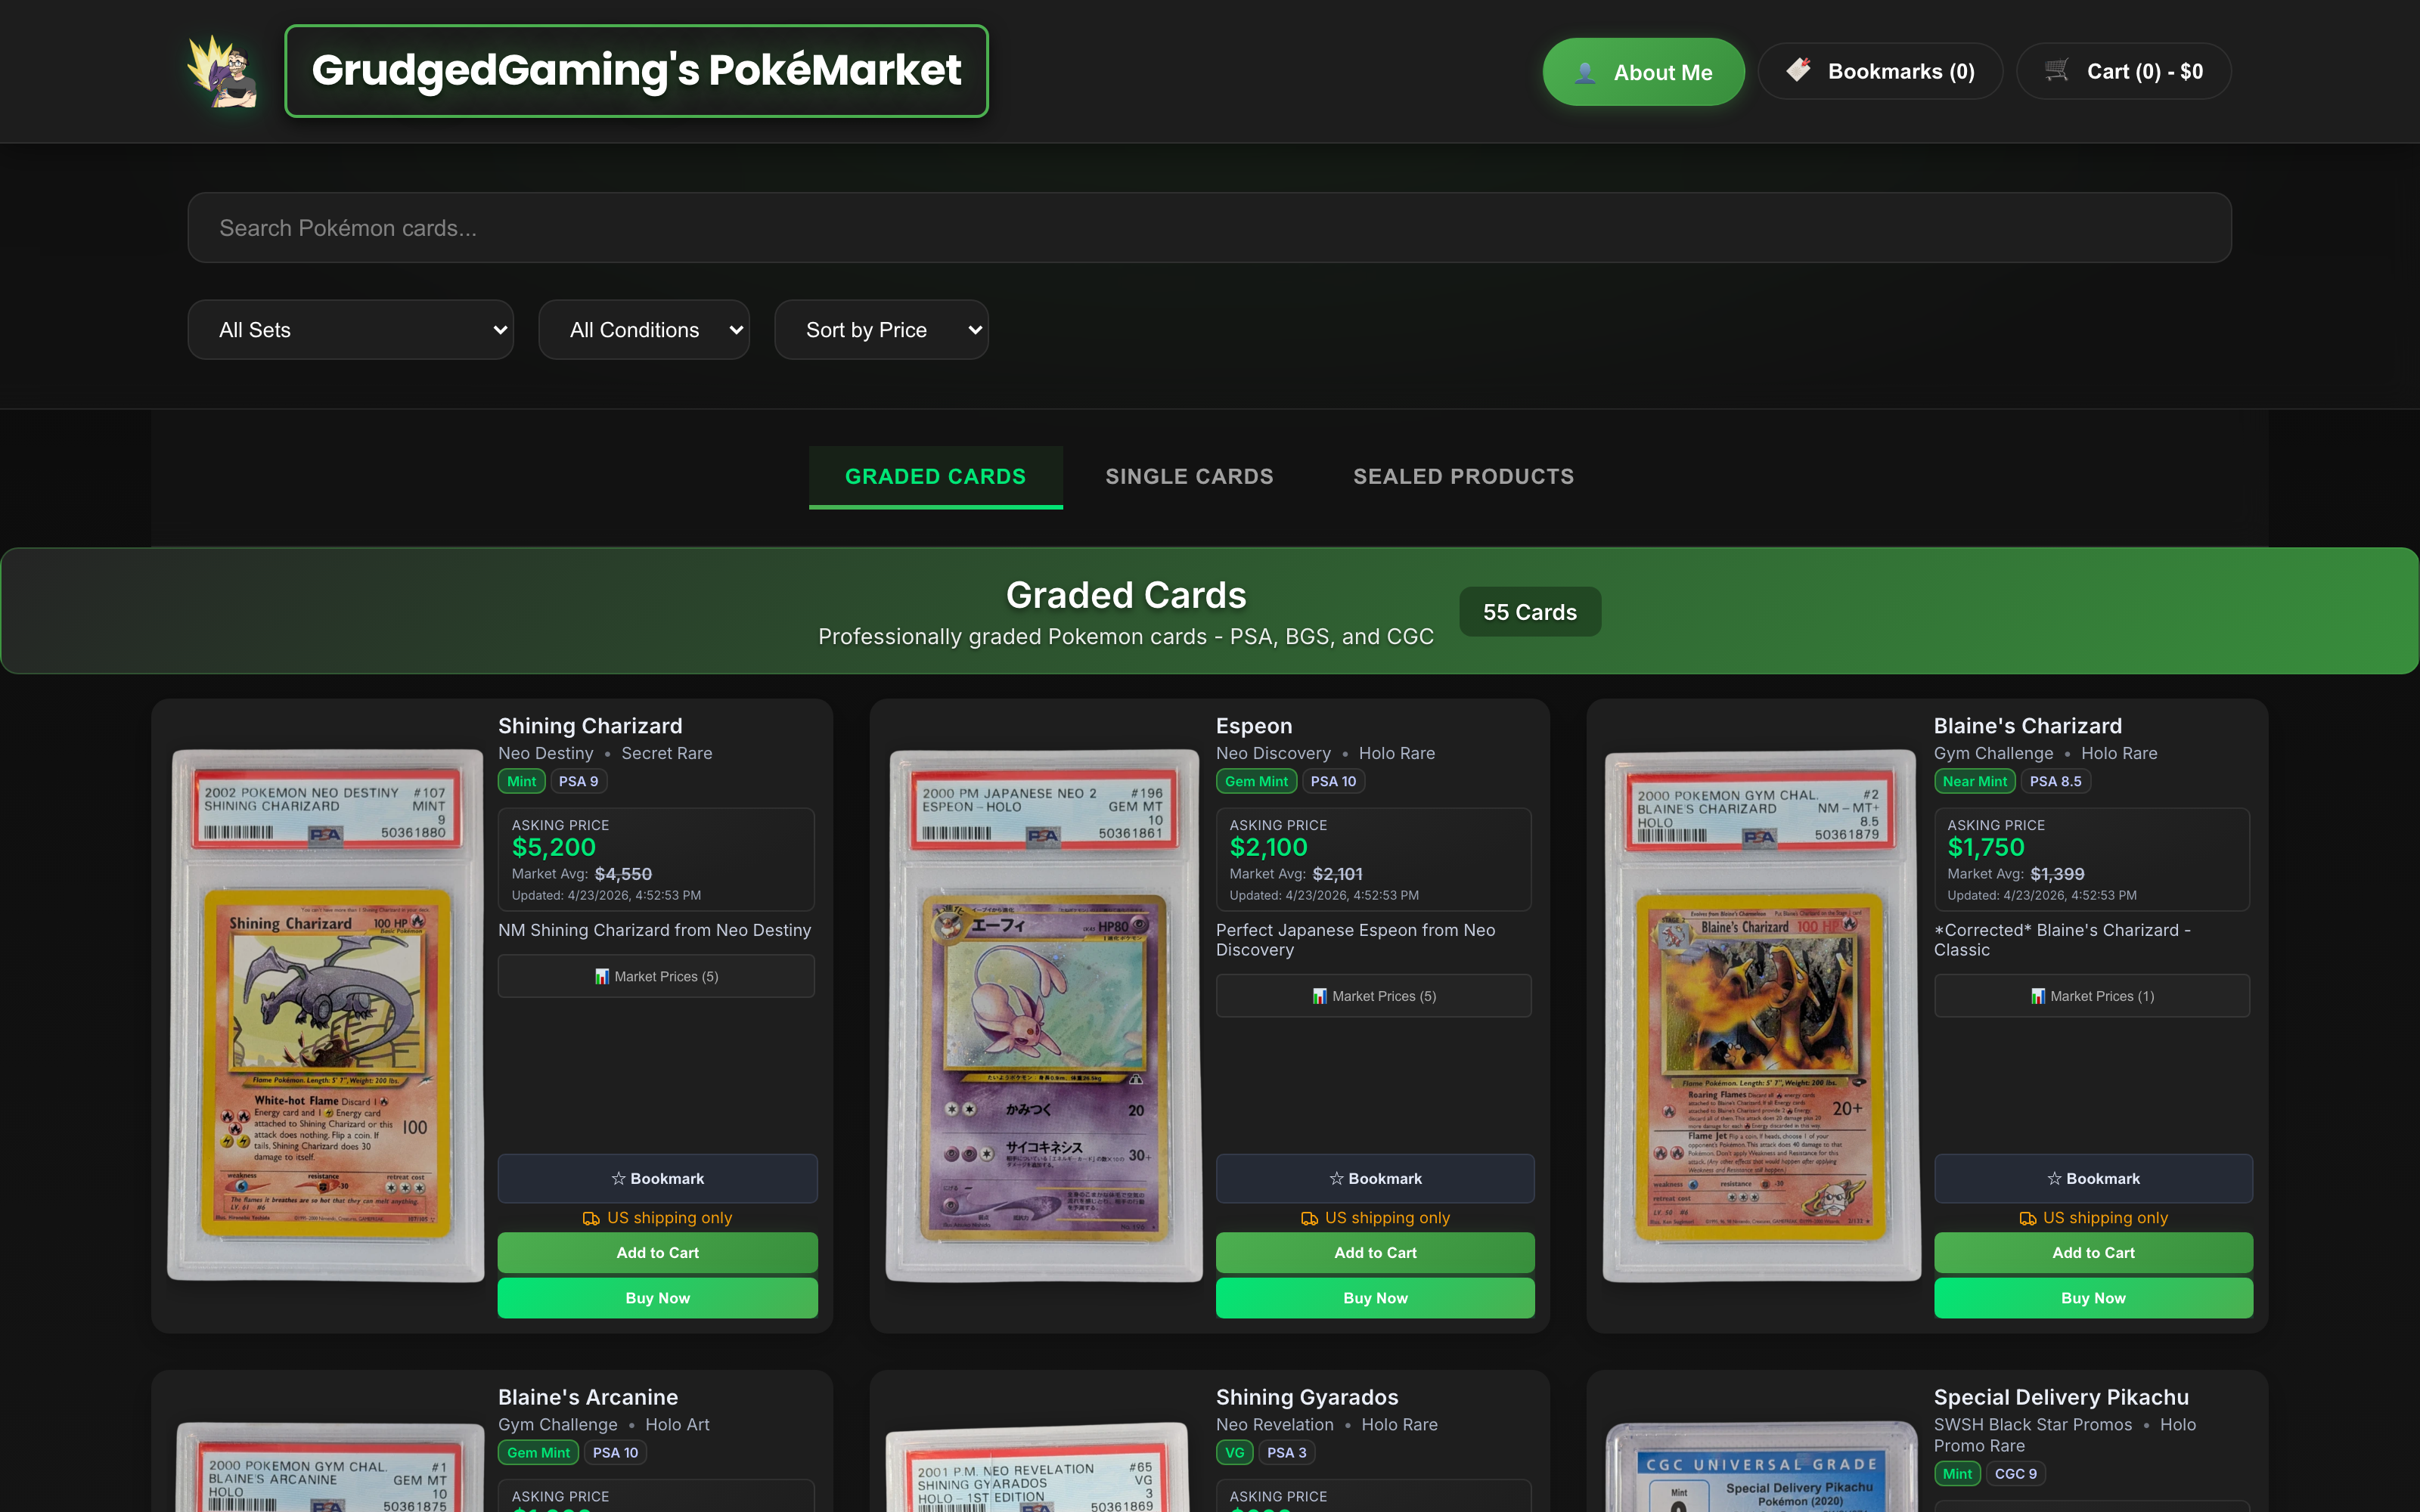
Task: Open the Shining Gyarados slab image
Action: 1040,1467
